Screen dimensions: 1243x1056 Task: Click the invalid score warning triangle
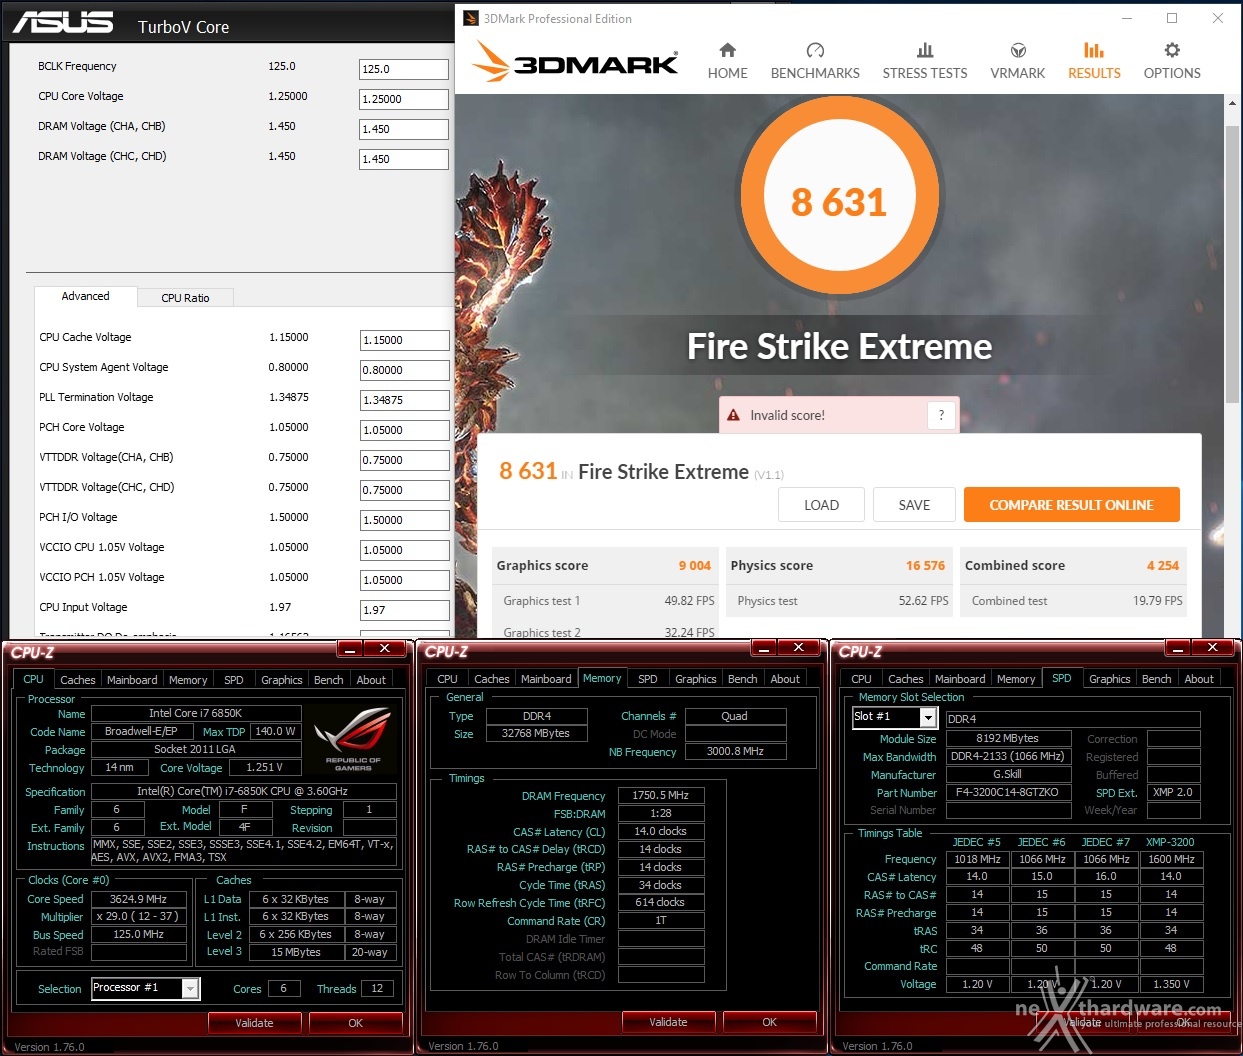pos(733,415)
